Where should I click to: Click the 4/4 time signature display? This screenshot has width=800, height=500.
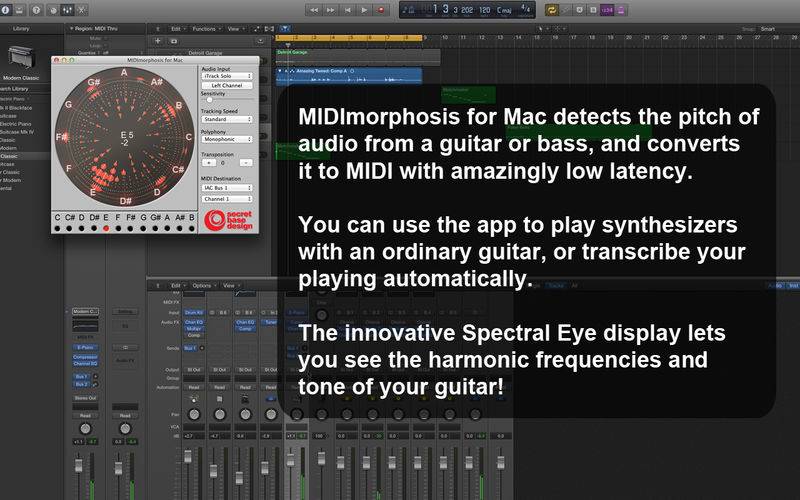525,9
